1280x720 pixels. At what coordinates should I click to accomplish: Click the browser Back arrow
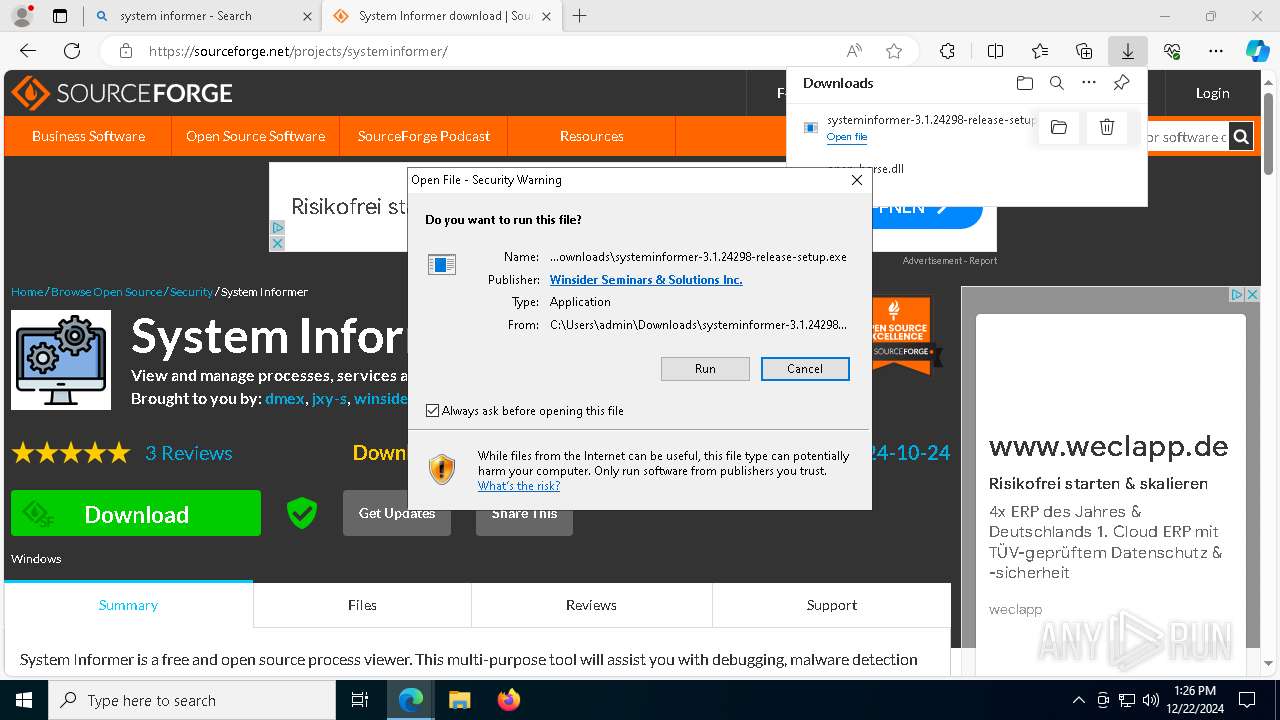point(28,51)
